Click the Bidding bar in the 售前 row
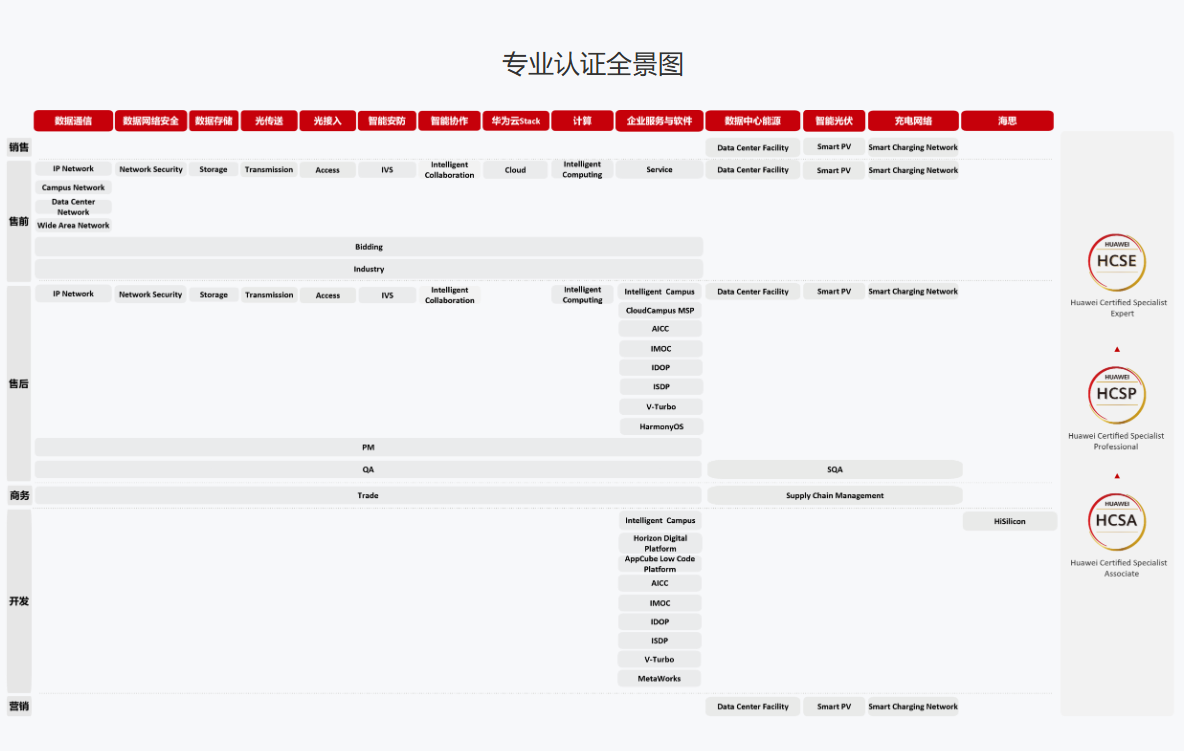Image resolution: width=1184 pixels, height=751 pixels. 368,246
